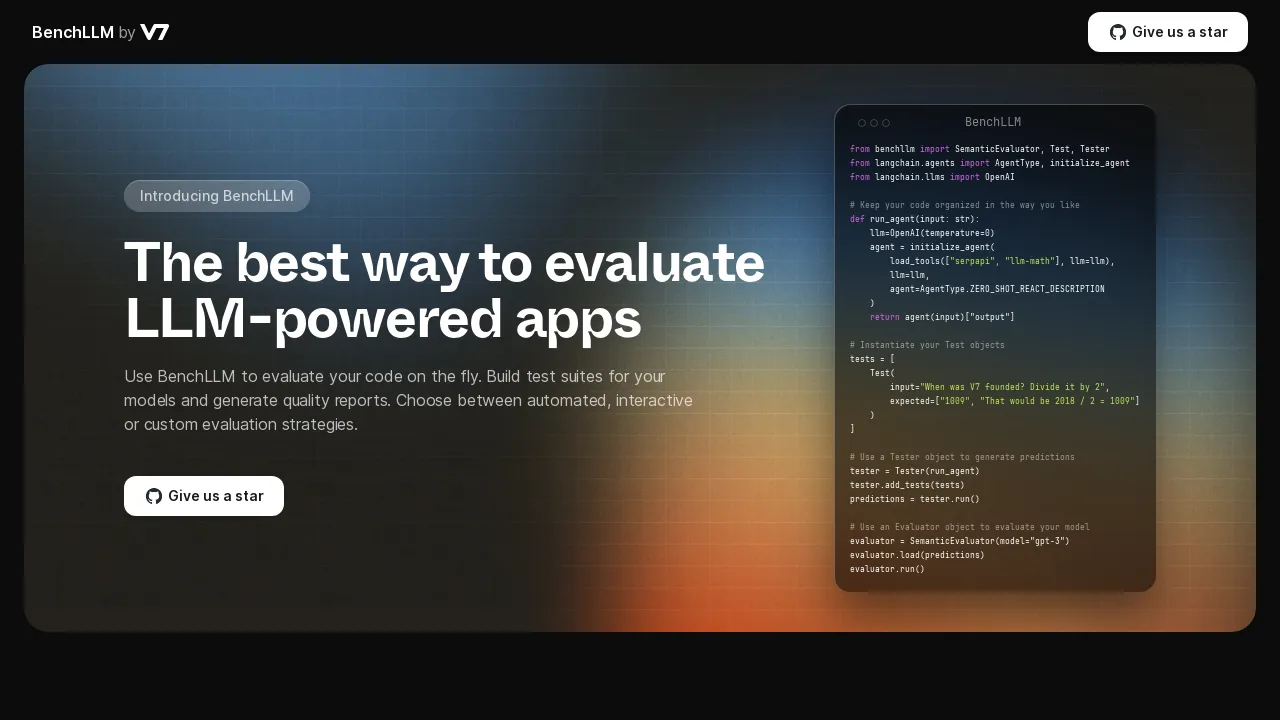Click the line "return agent(input)["output"]"
This screenshot has height=720, width=1280.
click(x=942, y=317)
